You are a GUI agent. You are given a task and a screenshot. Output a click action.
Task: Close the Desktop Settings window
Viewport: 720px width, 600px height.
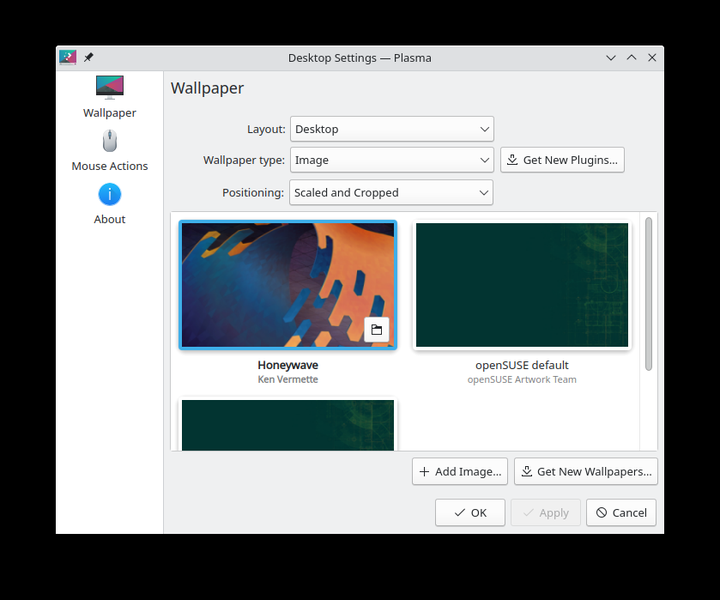[x=652, y=57]
